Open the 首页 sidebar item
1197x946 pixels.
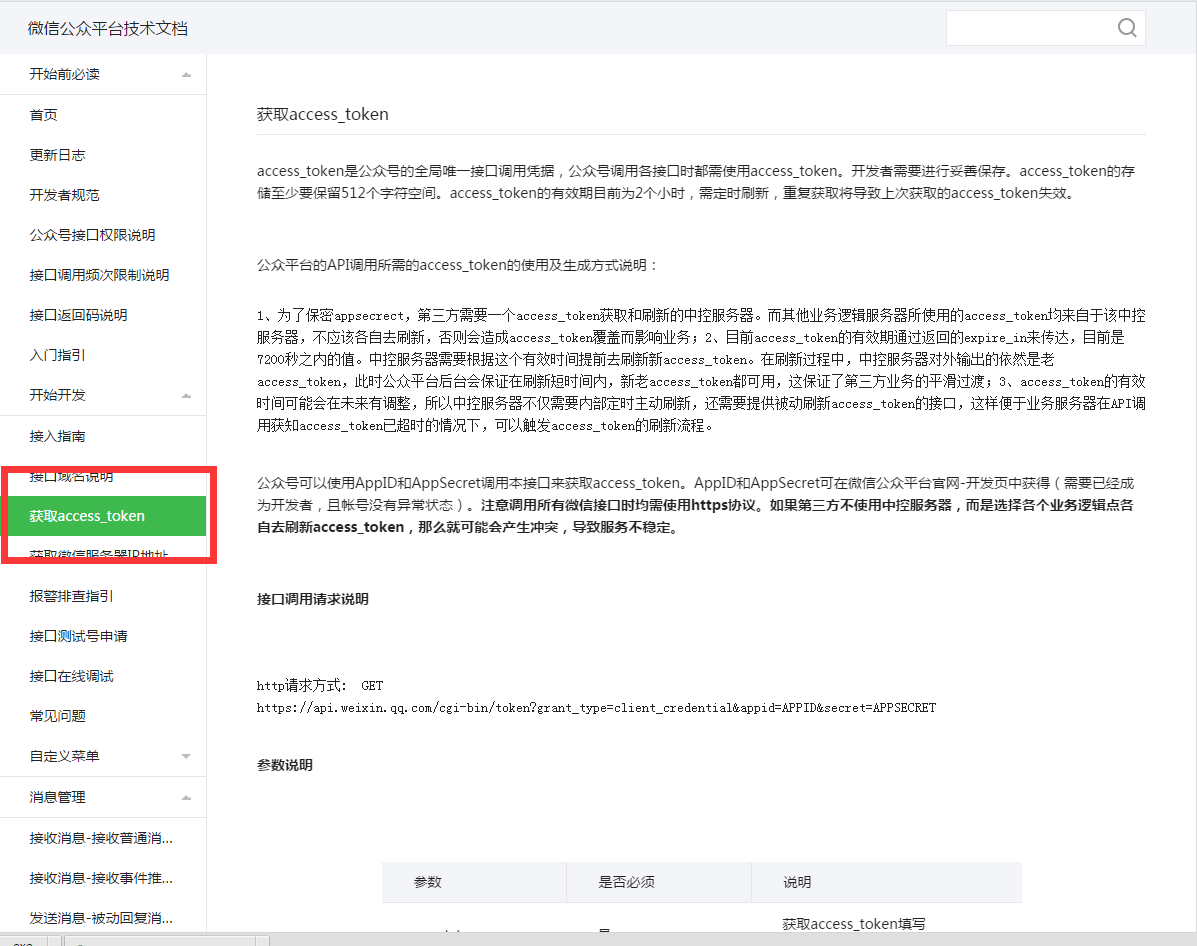pos(44,115)
